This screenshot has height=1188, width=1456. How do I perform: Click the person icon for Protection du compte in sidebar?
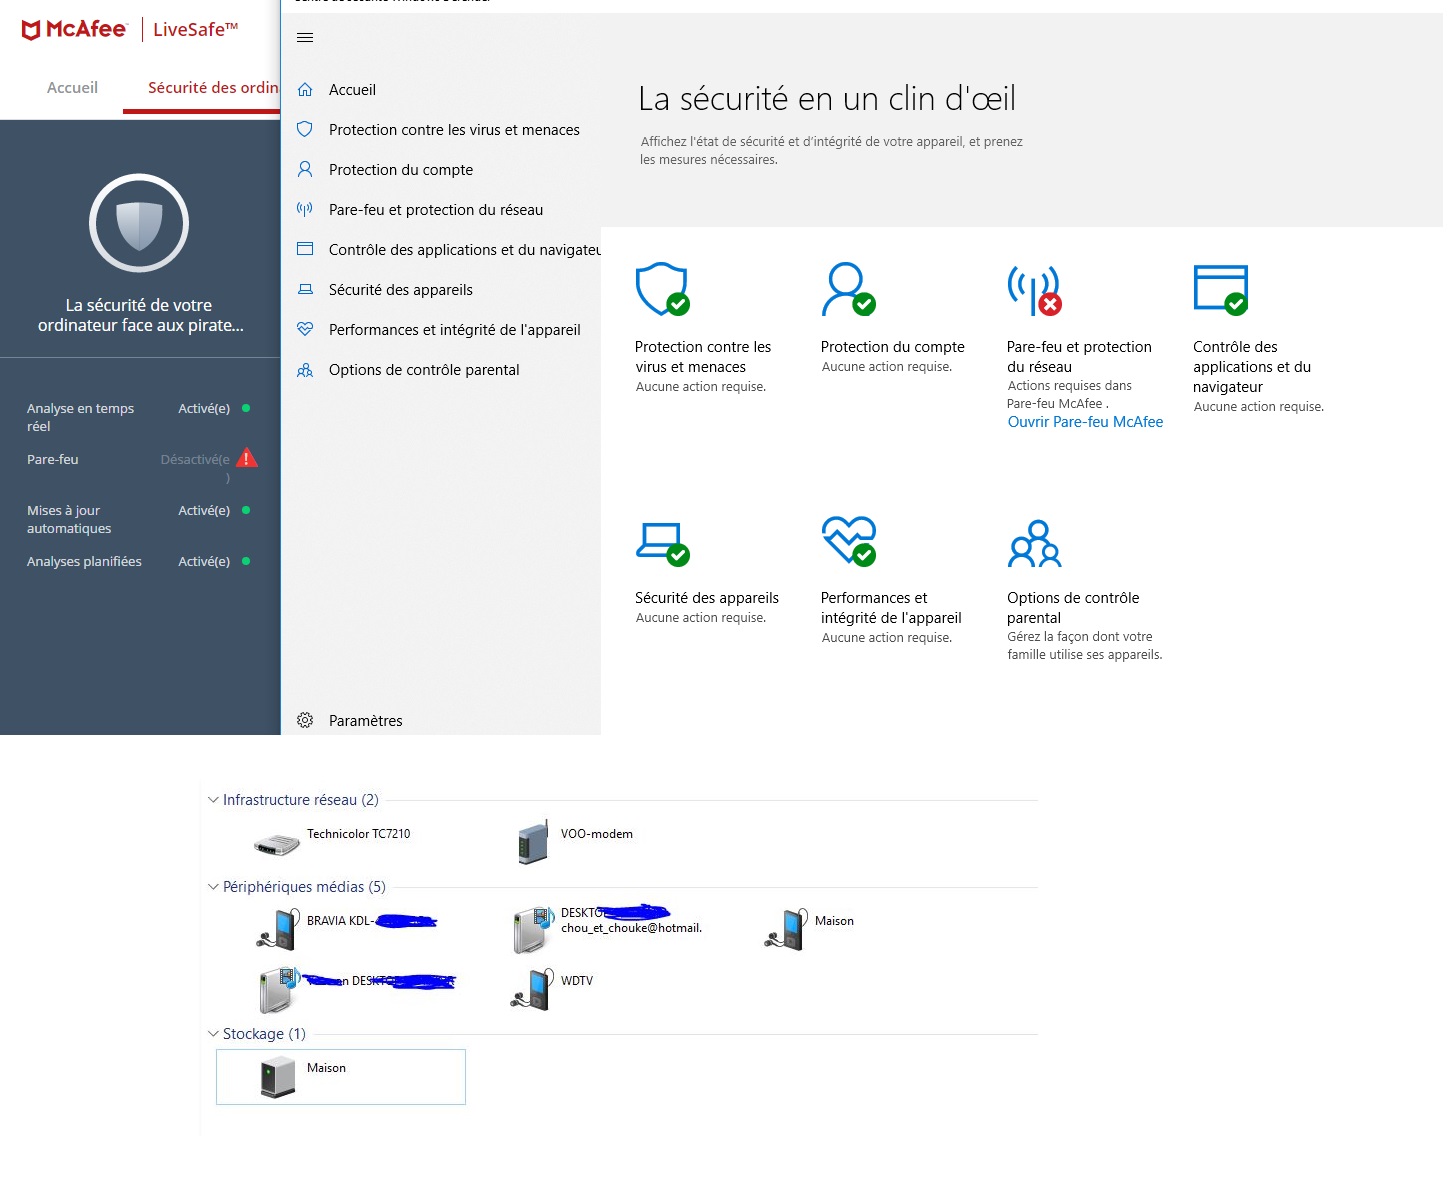(305, 169)
